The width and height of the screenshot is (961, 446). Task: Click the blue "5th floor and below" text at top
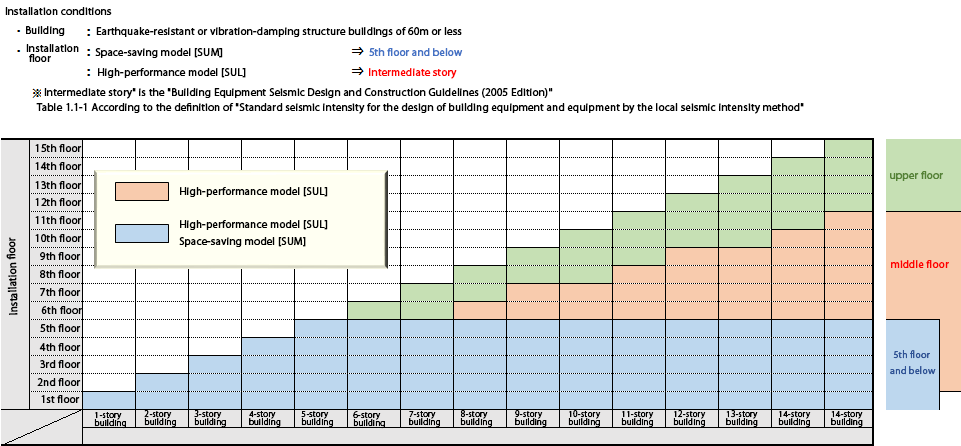coord(415,52)
